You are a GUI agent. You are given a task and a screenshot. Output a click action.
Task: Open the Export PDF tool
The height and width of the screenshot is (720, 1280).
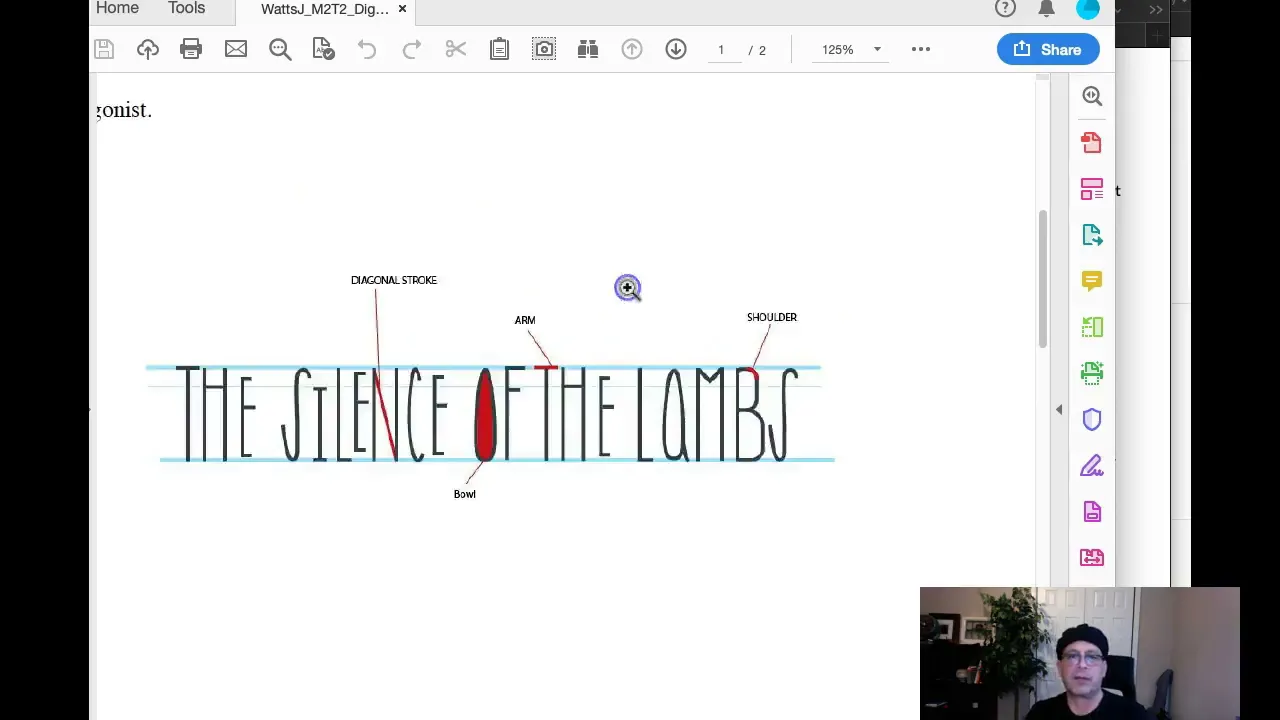1092,235
